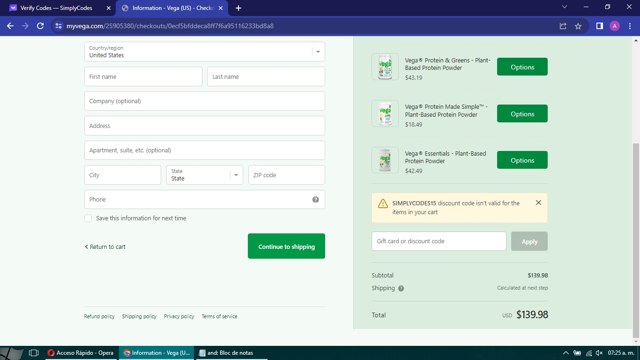Open Acceso Rápido Opera taskbar item

(80, 353)
